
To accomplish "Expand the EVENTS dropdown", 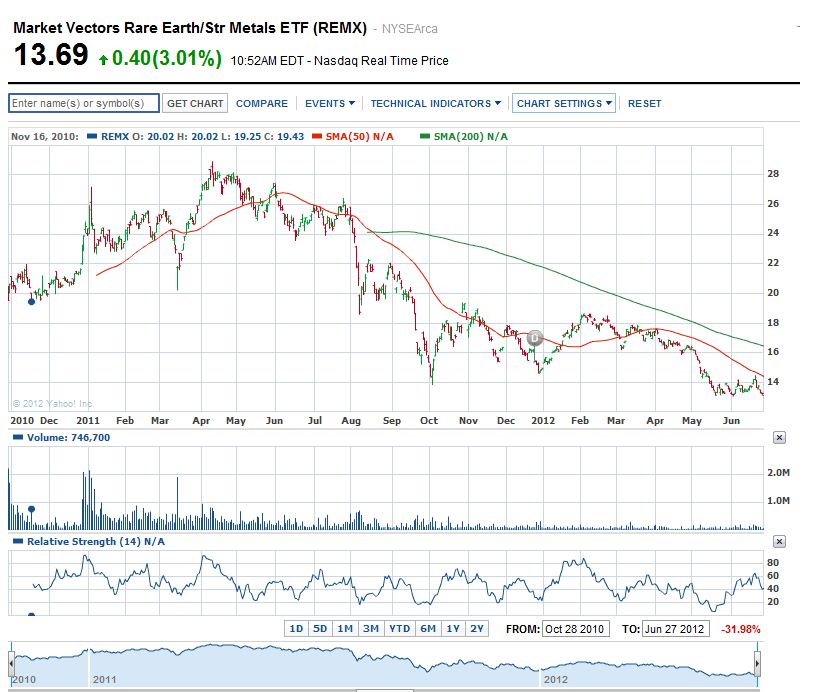I will pyautogui.click(x=330, y=103).
